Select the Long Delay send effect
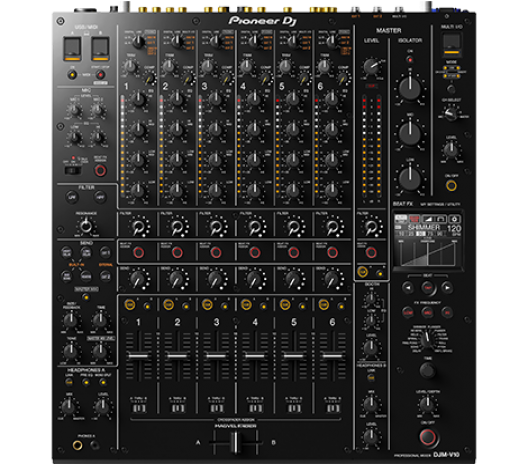The image size is (528, 464). pos(86,252)
